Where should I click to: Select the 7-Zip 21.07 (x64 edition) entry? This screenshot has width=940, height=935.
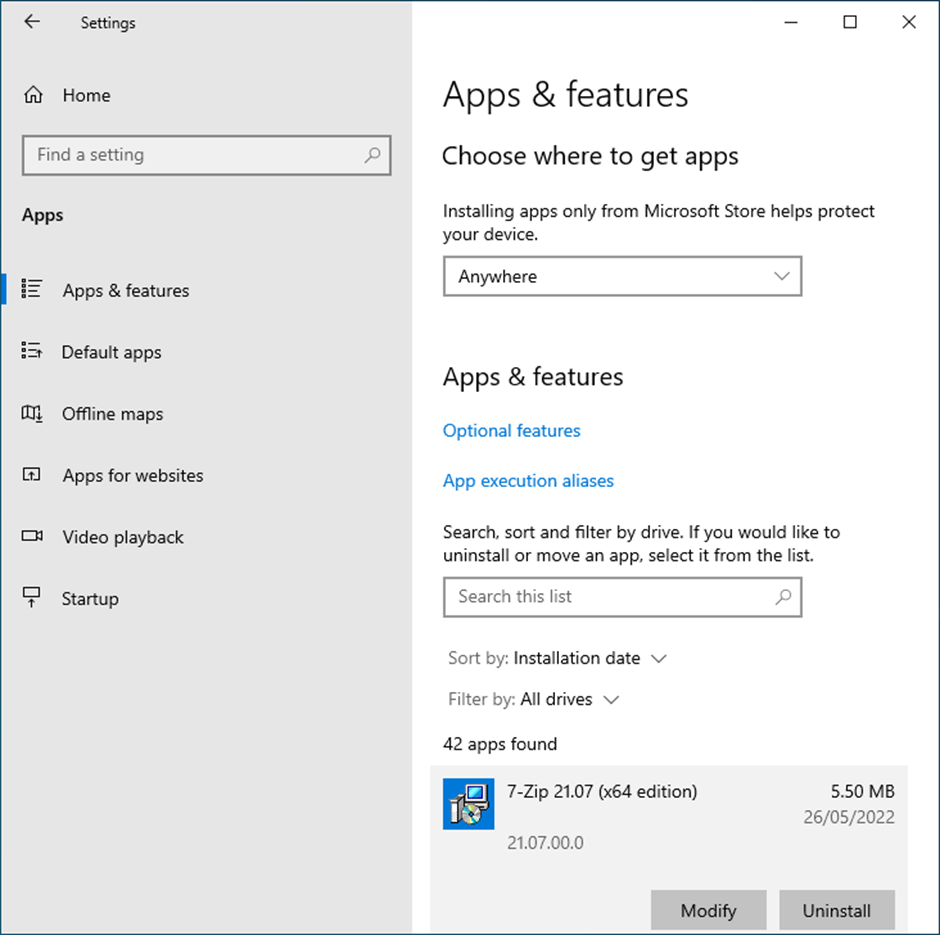point(668,849)
